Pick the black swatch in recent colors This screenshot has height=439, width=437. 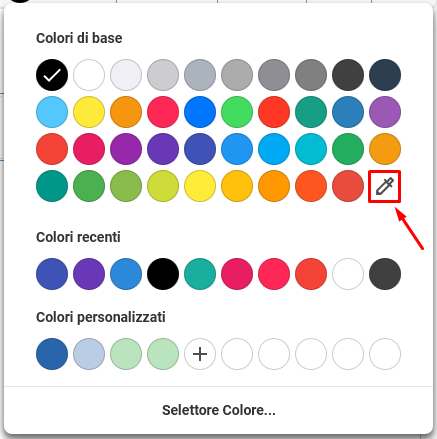(163, 274)
